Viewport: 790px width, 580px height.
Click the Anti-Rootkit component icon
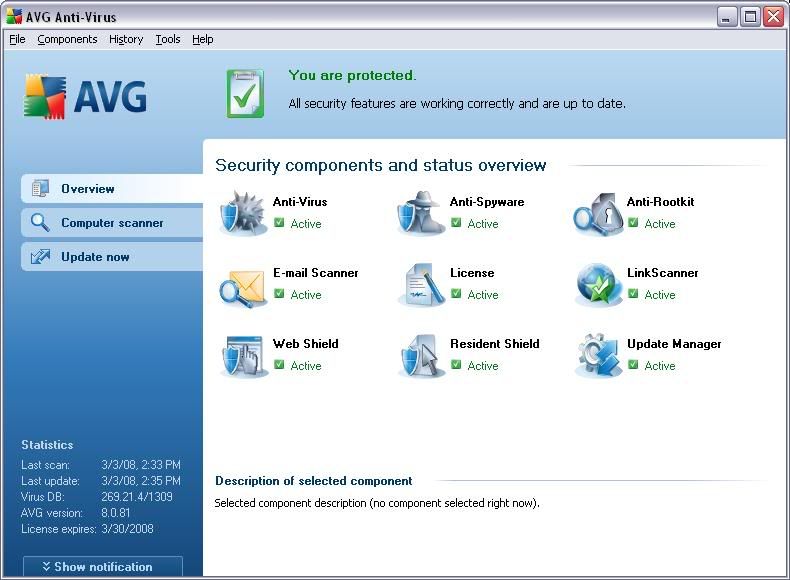tap(598, 212)
